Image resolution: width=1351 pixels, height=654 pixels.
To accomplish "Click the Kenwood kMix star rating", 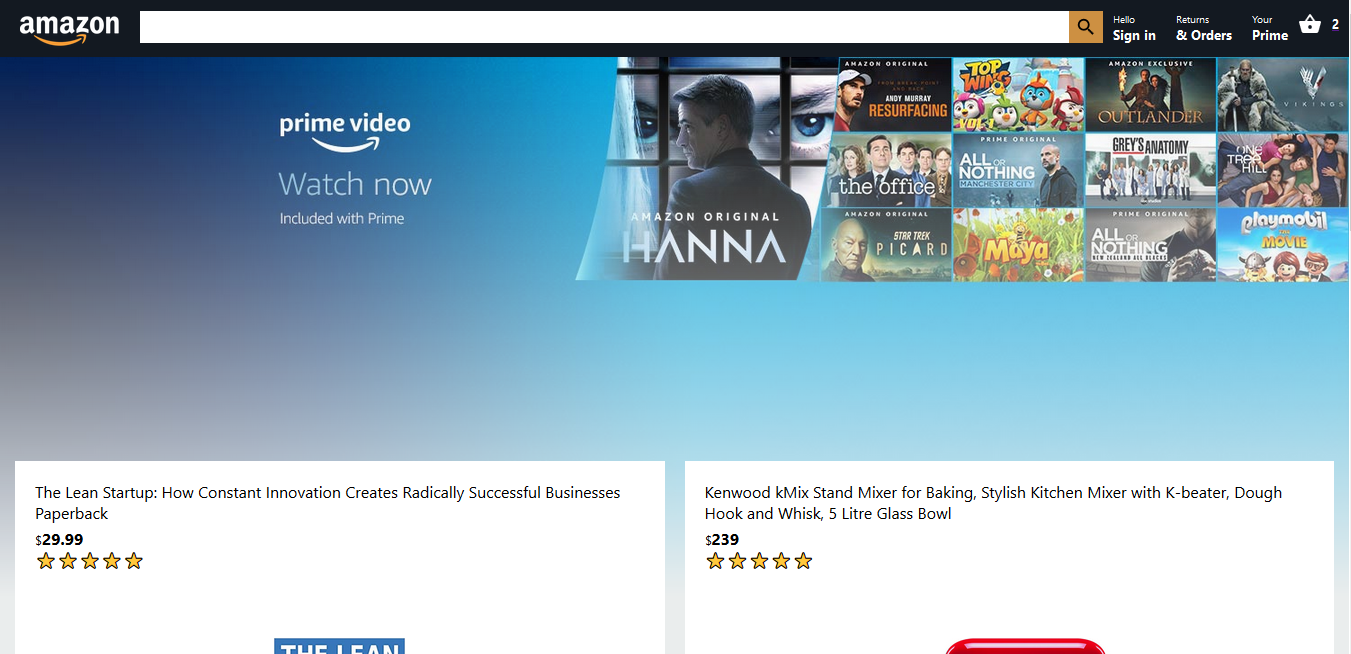I will [759, 561].
